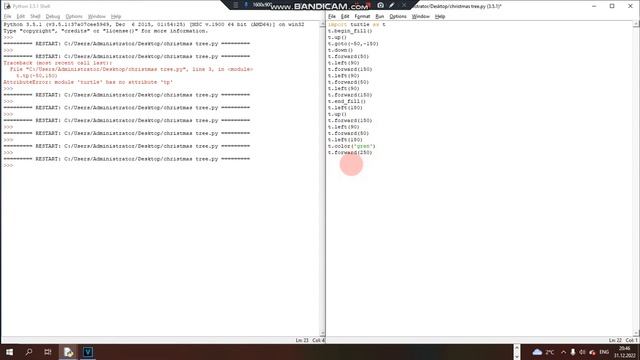Click the Traceback (most recent call last) line
This screenshot has width=640, height=360.
click(x=58, y=63)
